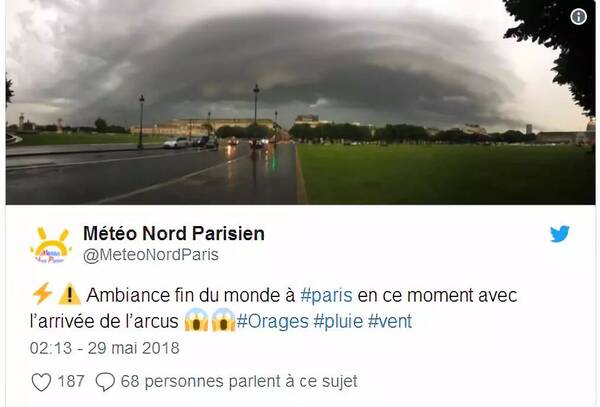Click the tweet text about the arcus
The width and height of the screenshot is (600, 407).
(x=274, y=308)
